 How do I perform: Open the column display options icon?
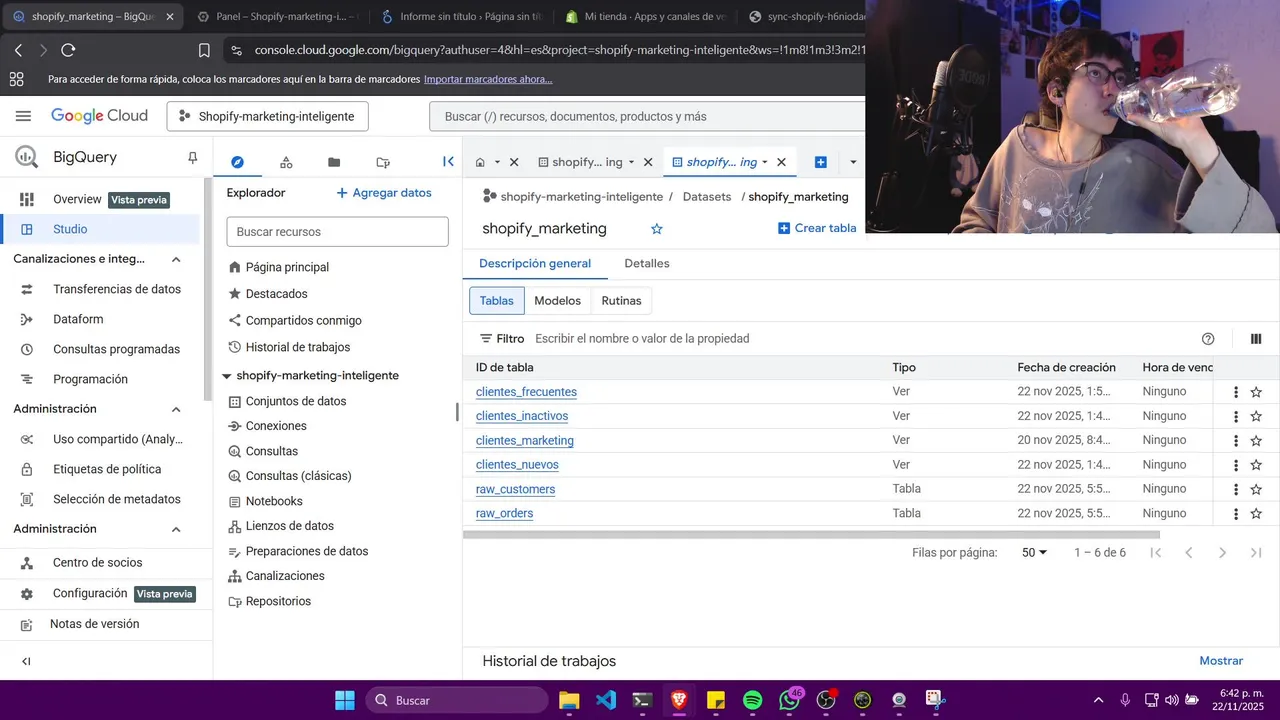1256,339
